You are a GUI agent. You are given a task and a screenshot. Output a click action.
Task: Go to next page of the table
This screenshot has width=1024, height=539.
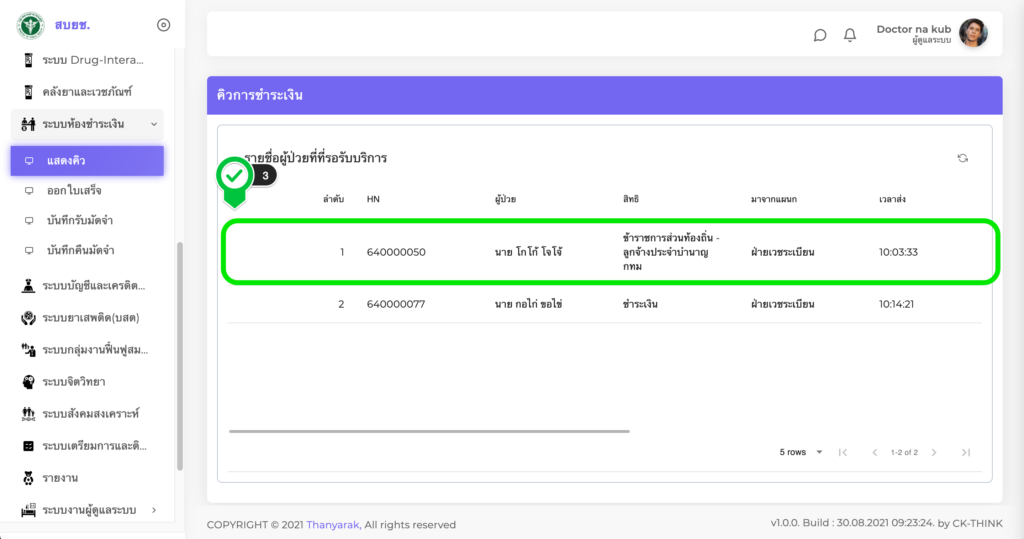click(934, 452)
